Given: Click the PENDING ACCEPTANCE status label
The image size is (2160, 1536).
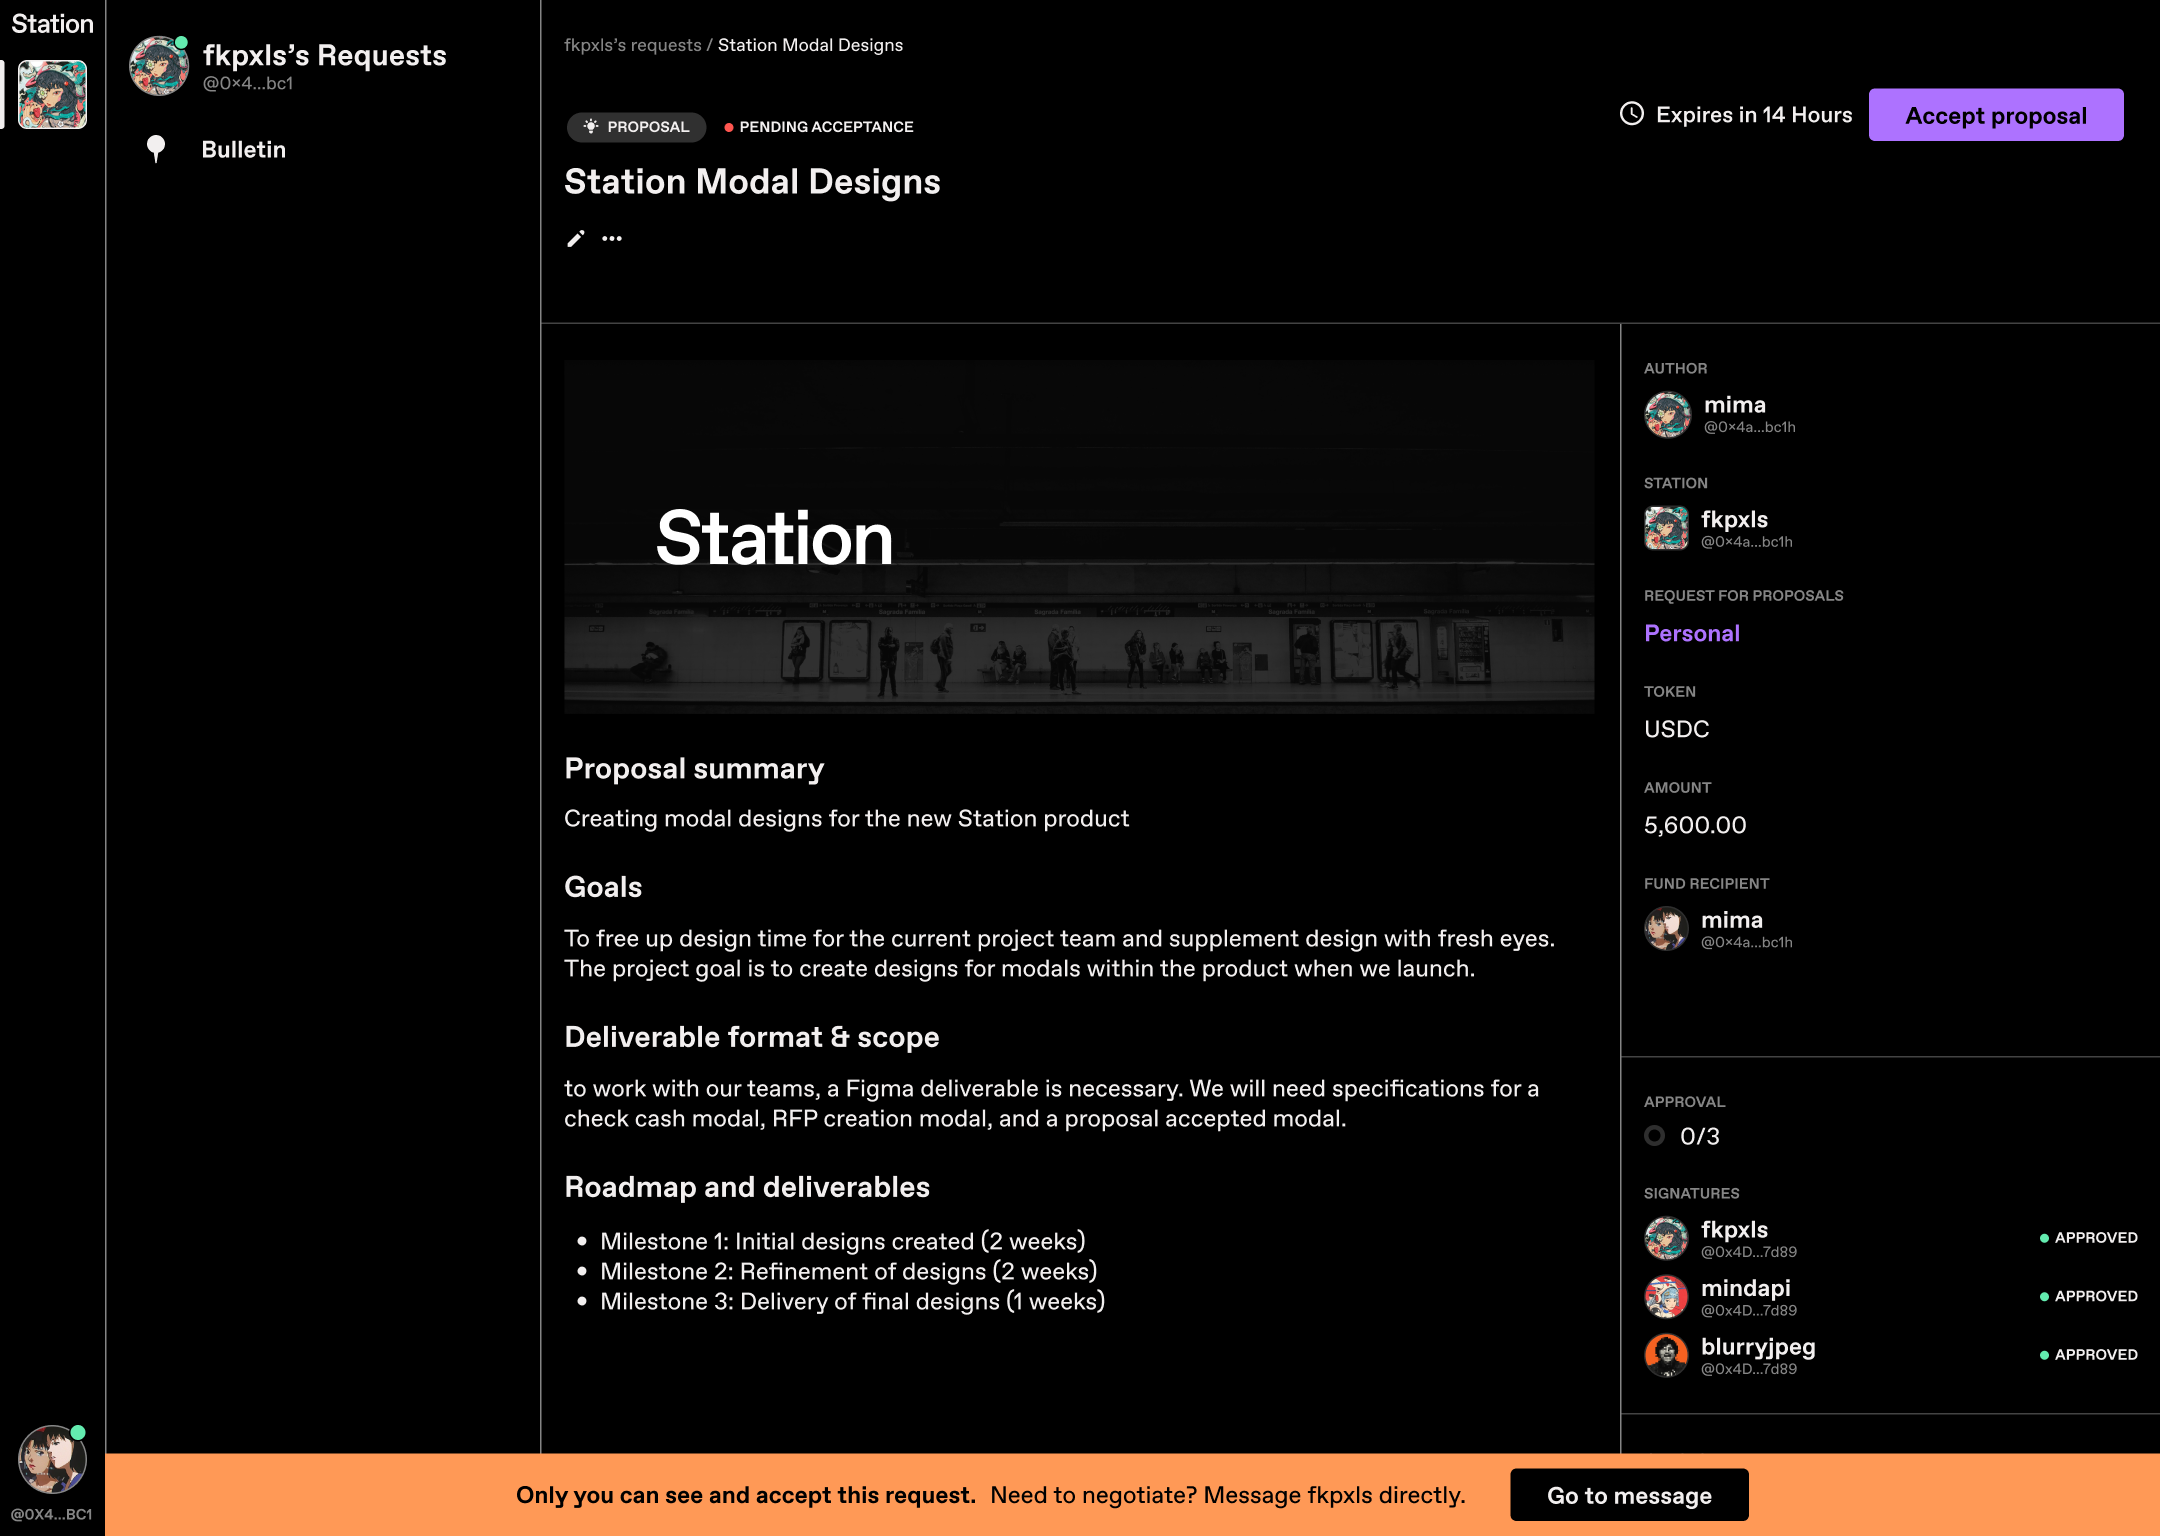Looking at the screenshot, I should (x=818, y=127).
